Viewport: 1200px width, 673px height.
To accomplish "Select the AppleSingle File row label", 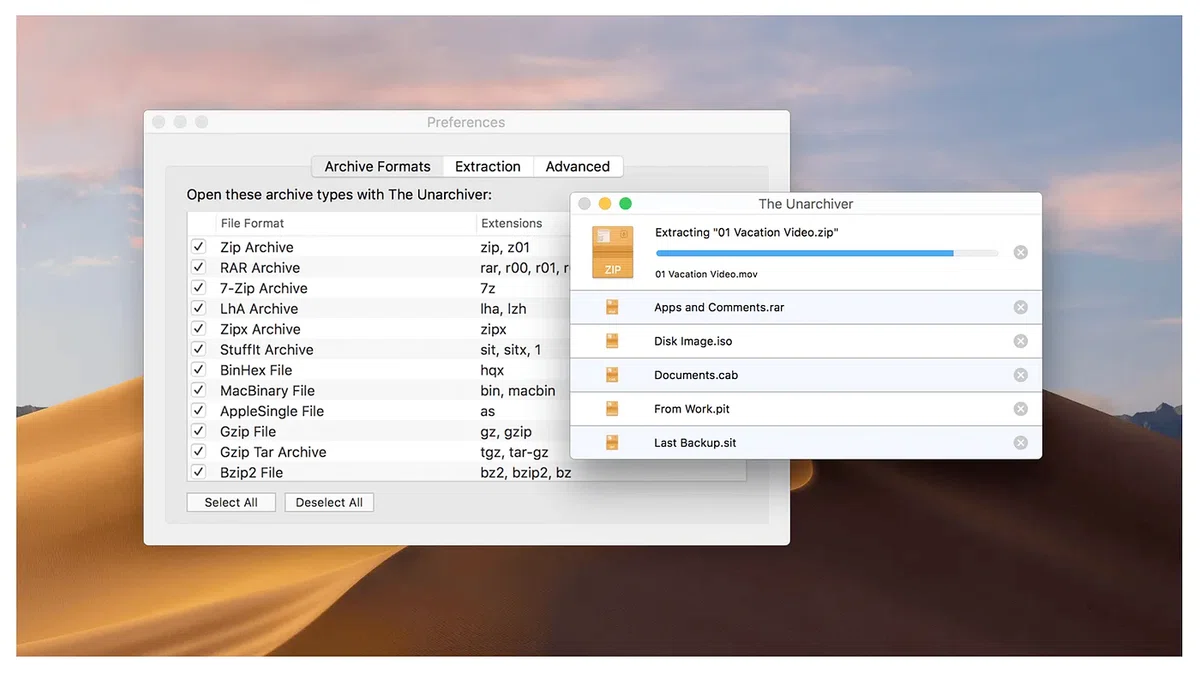I will tap(272, 411).
